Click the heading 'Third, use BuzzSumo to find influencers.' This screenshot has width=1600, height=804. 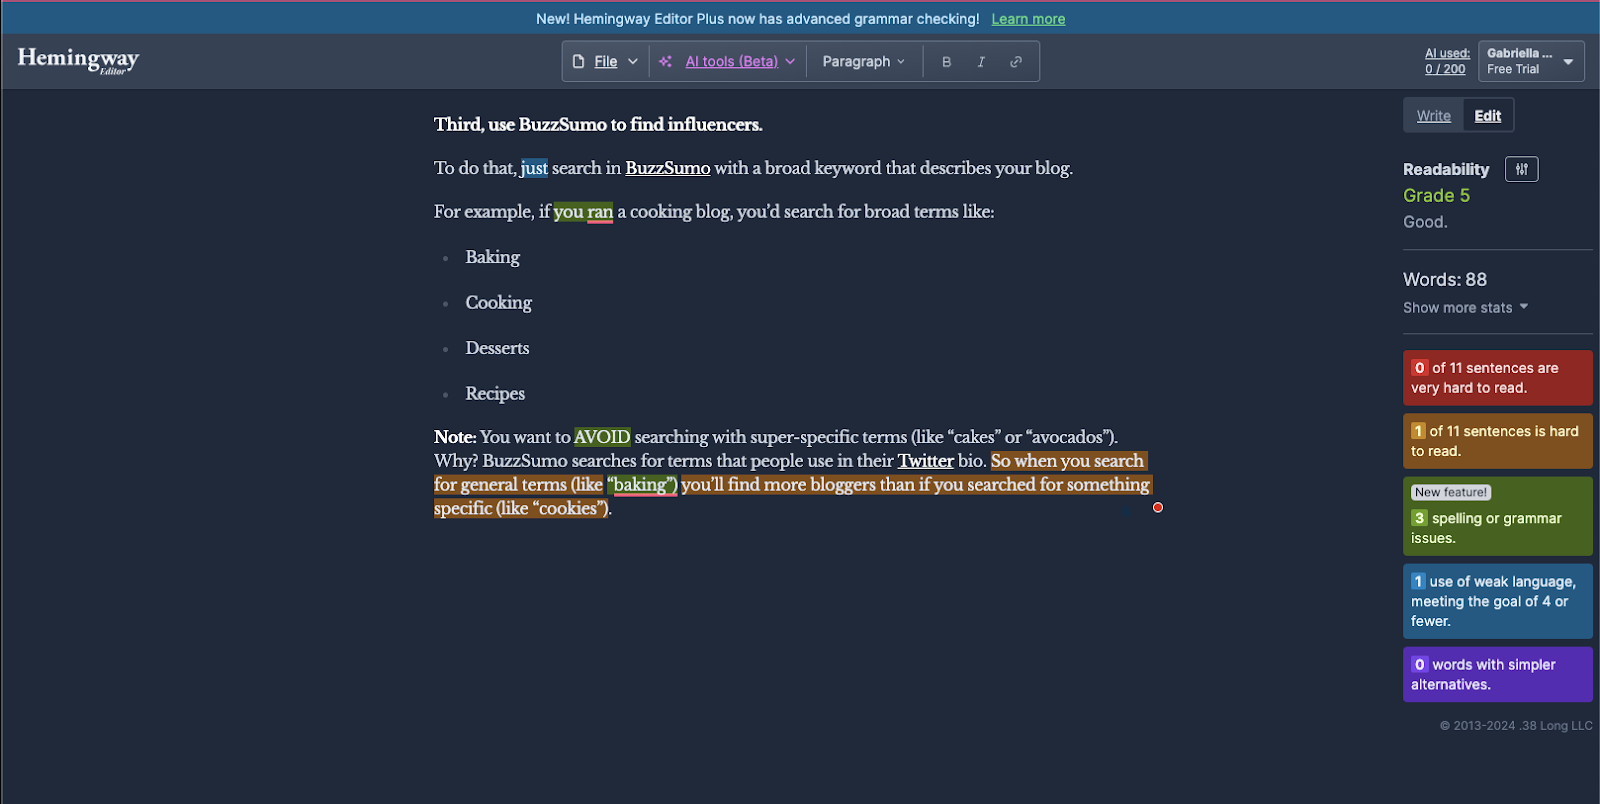pyautogui.click(x=598, y=124)
